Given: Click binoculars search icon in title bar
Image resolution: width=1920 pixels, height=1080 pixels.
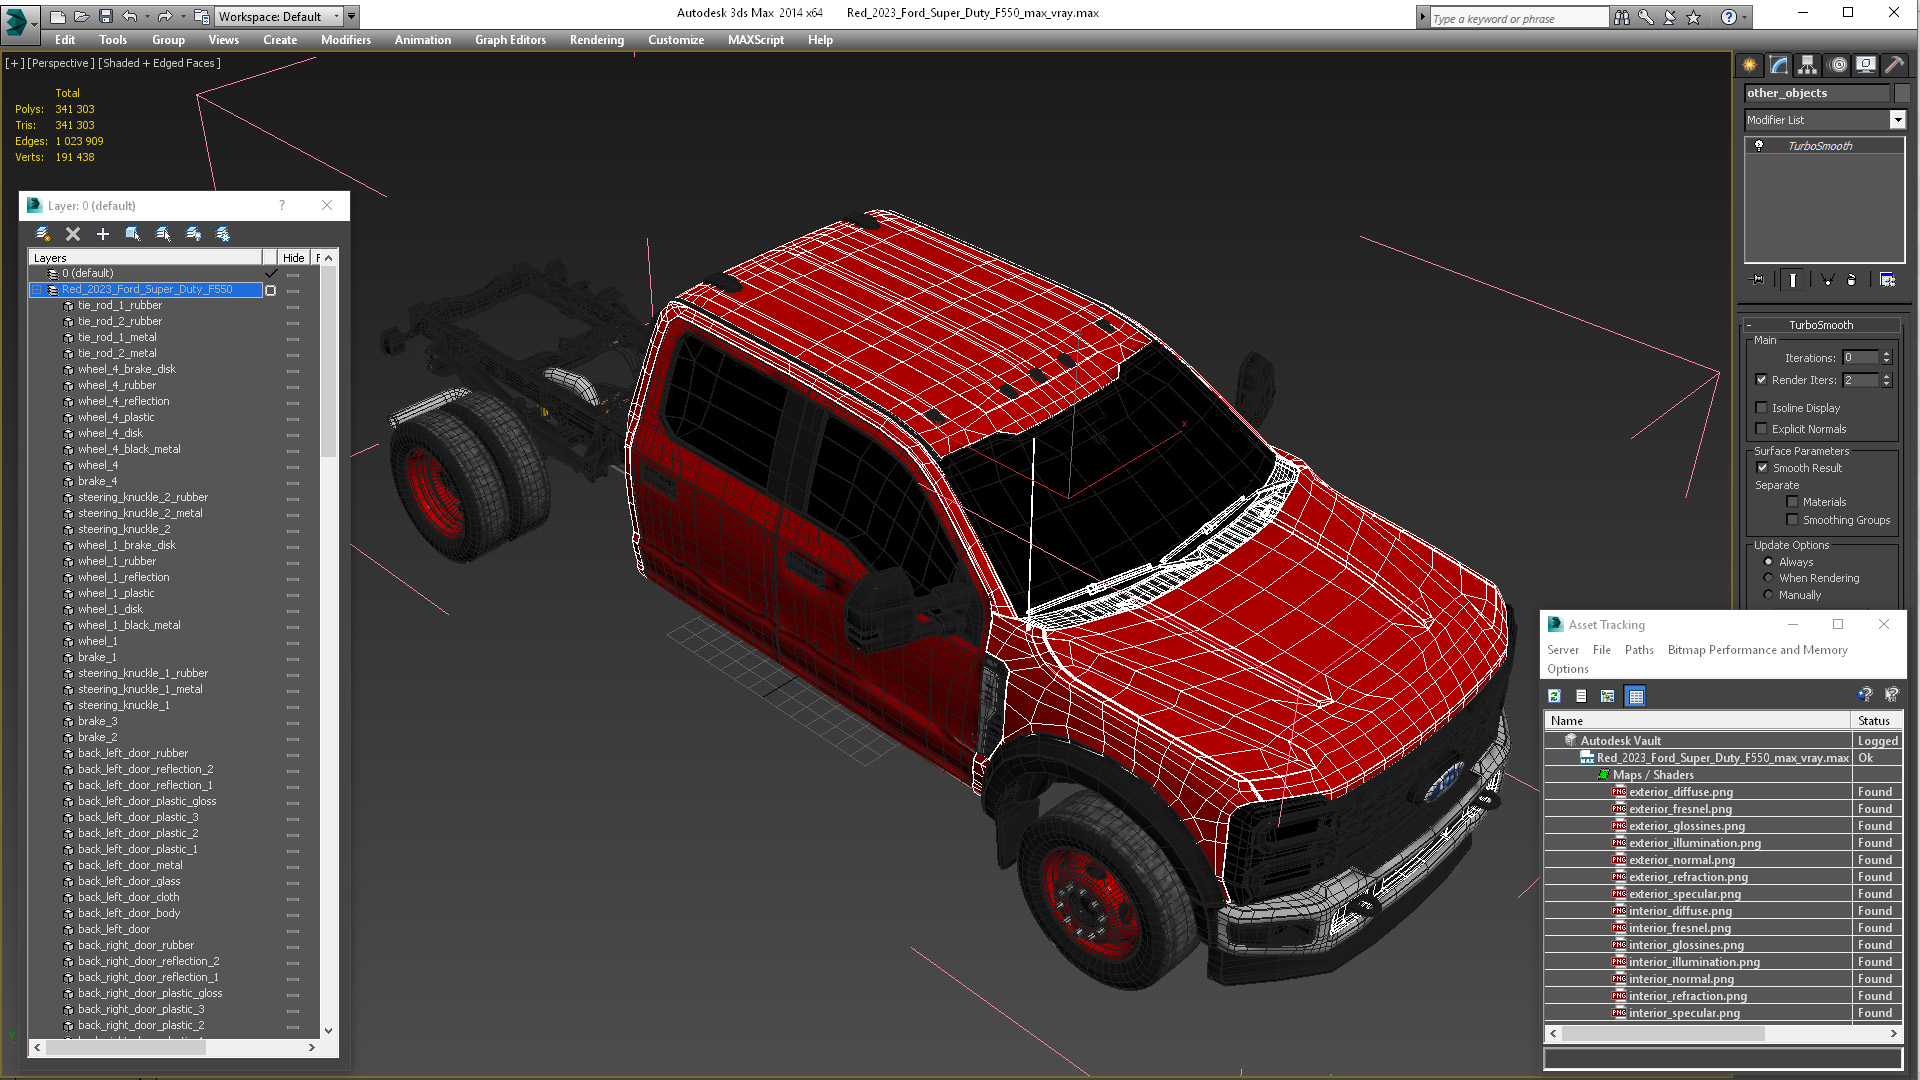Looking at the screenshot, I should [x=1621, y=17].
